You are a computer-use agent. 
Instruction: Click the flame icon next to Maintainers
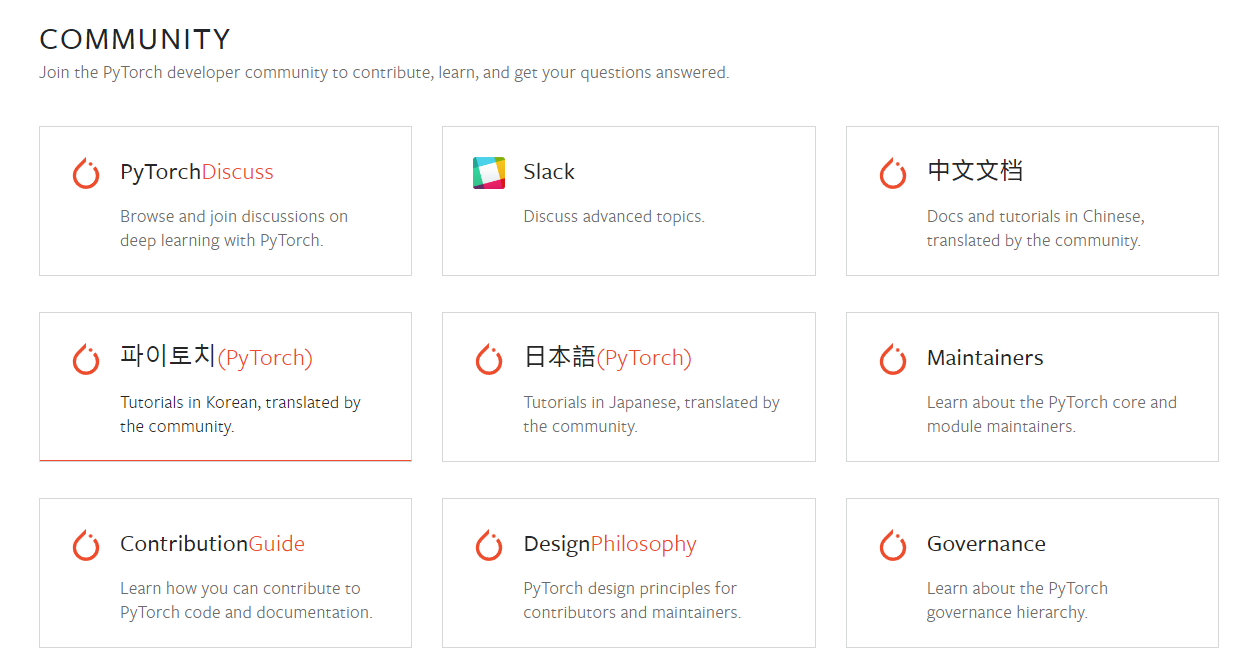pyautogui.click(x=893, y=359)
